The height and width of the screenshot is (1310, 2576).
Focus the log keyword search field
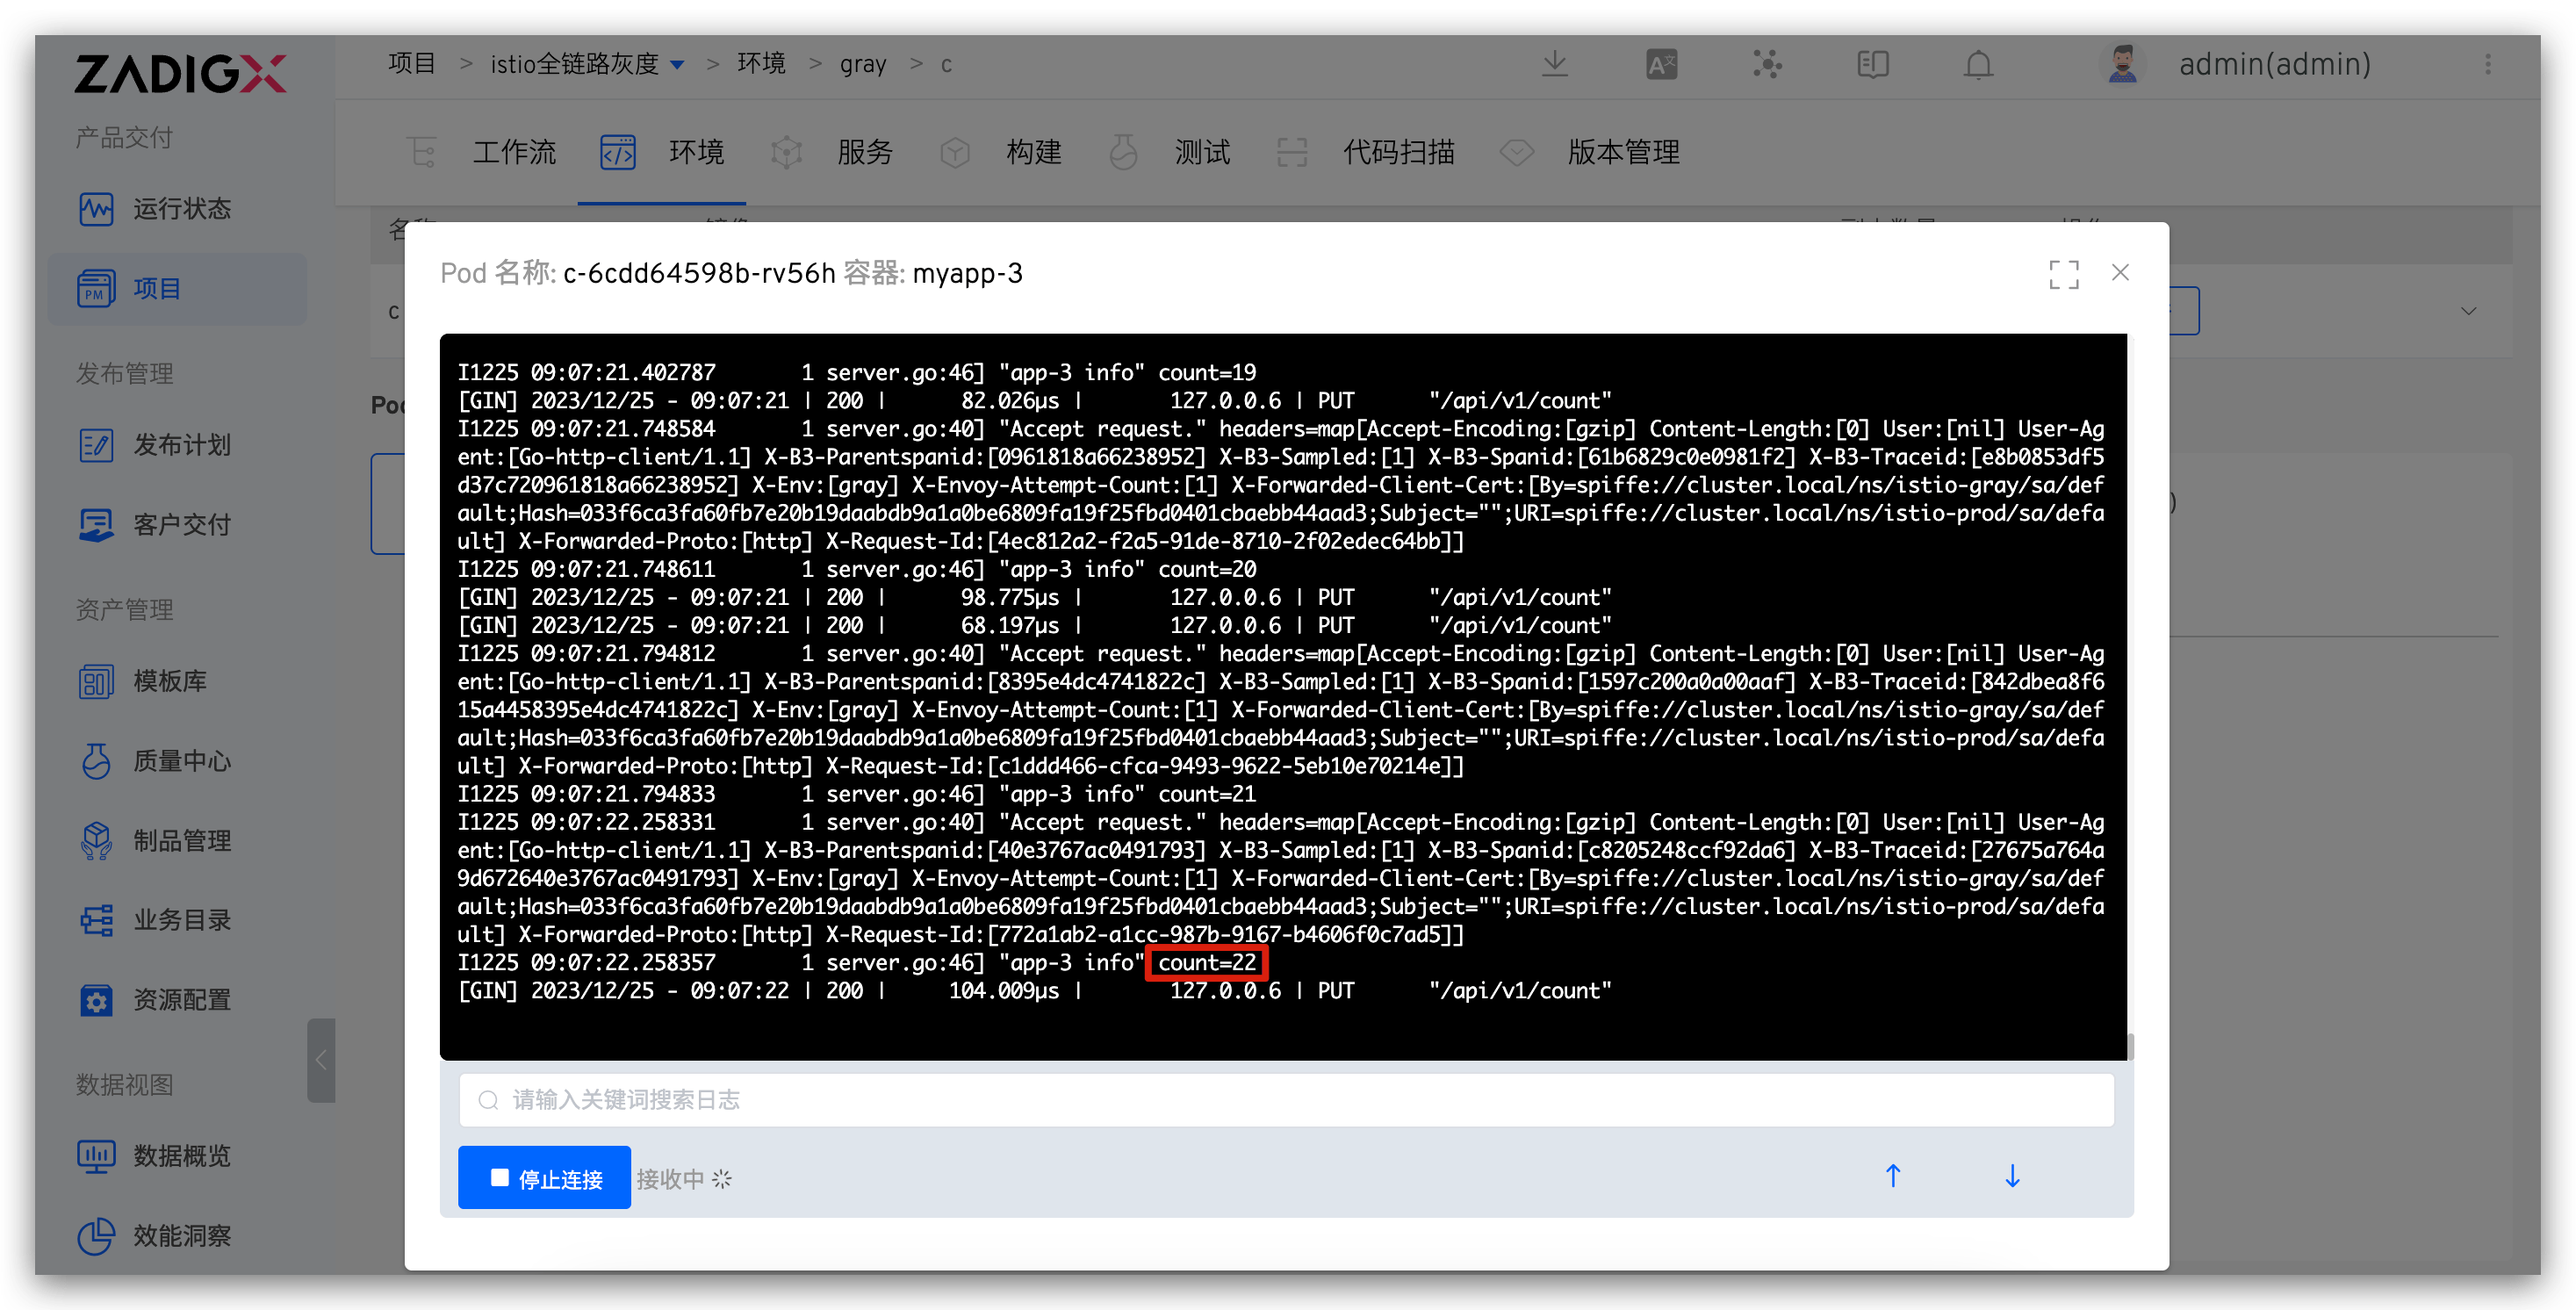pyautogui.click(x=1286, y=1100)
